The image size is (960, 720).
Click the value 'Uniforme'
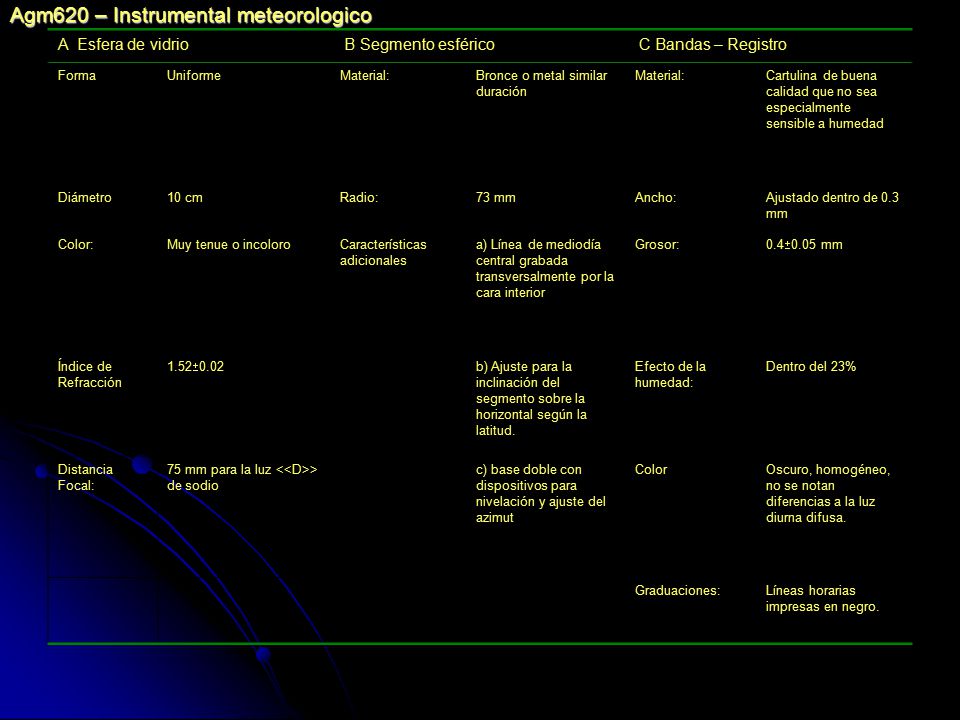coord(193,75)
